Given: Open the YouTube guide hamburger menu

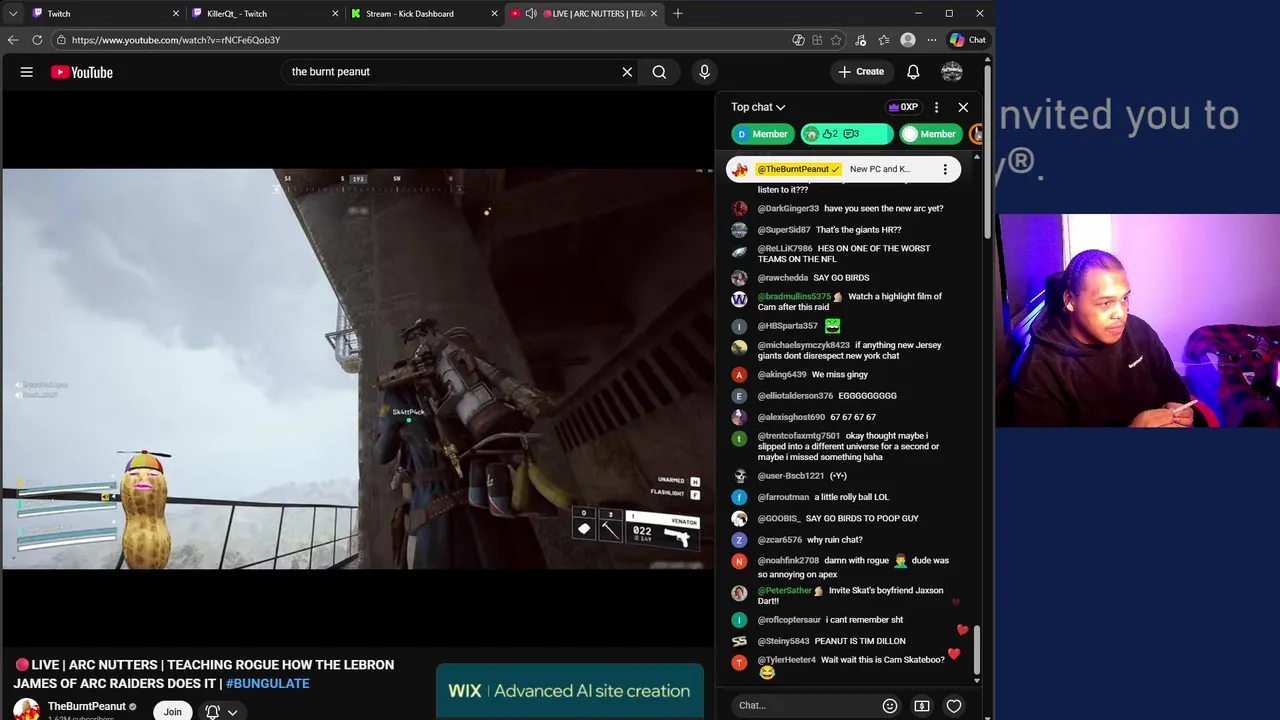Looking at the screenshot, I should point(27,72).
